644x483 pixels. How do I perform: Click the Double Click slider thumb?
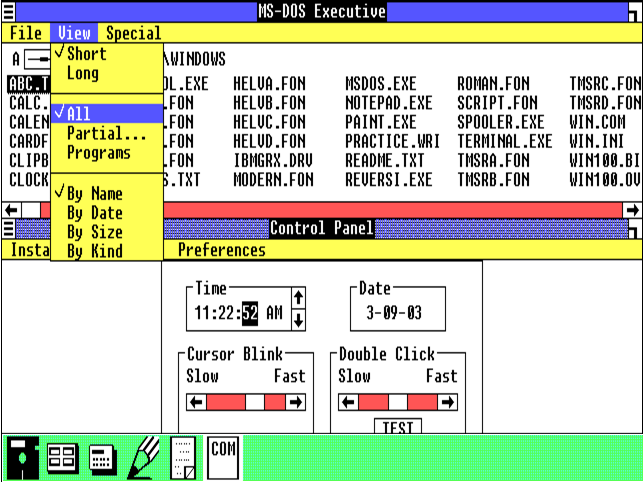[x=398, y=402]
